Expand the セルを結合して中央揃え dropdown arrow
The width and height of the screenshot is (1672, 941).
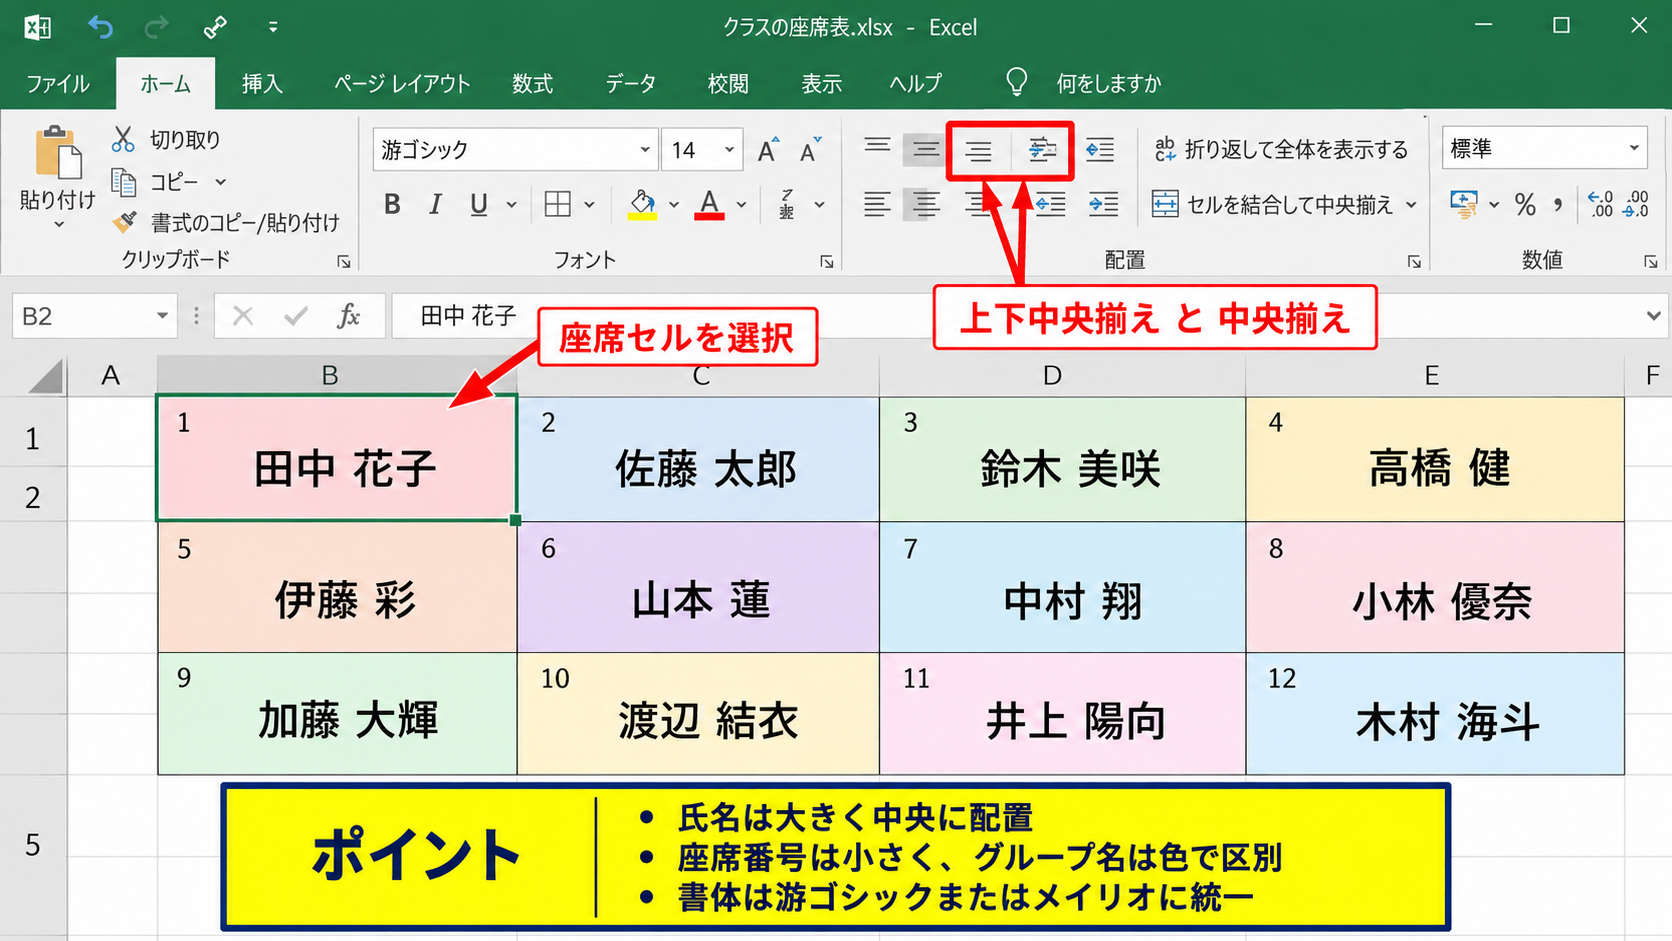tap(1411, 205)
